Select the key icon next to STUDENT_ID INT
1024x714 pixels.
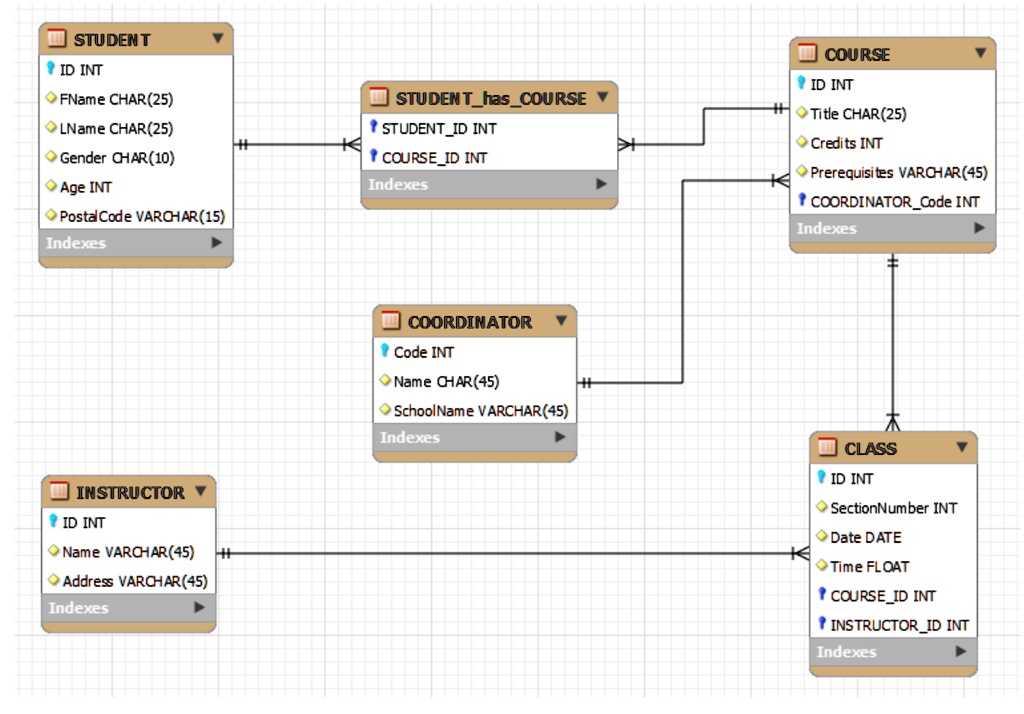[372, 128]
